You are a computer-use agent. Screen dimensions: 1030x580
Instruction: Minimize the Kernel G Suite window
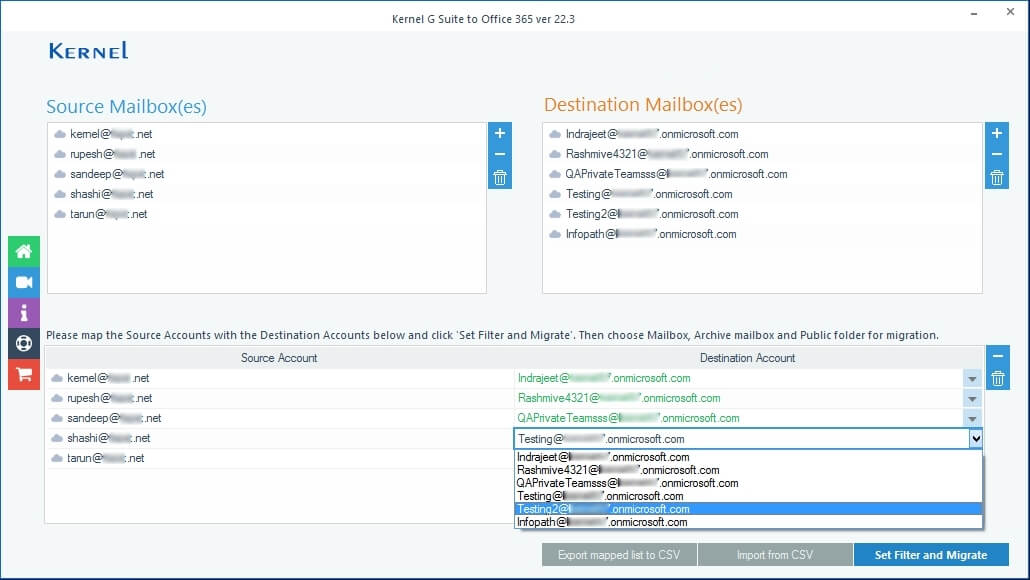coord(974,13)
